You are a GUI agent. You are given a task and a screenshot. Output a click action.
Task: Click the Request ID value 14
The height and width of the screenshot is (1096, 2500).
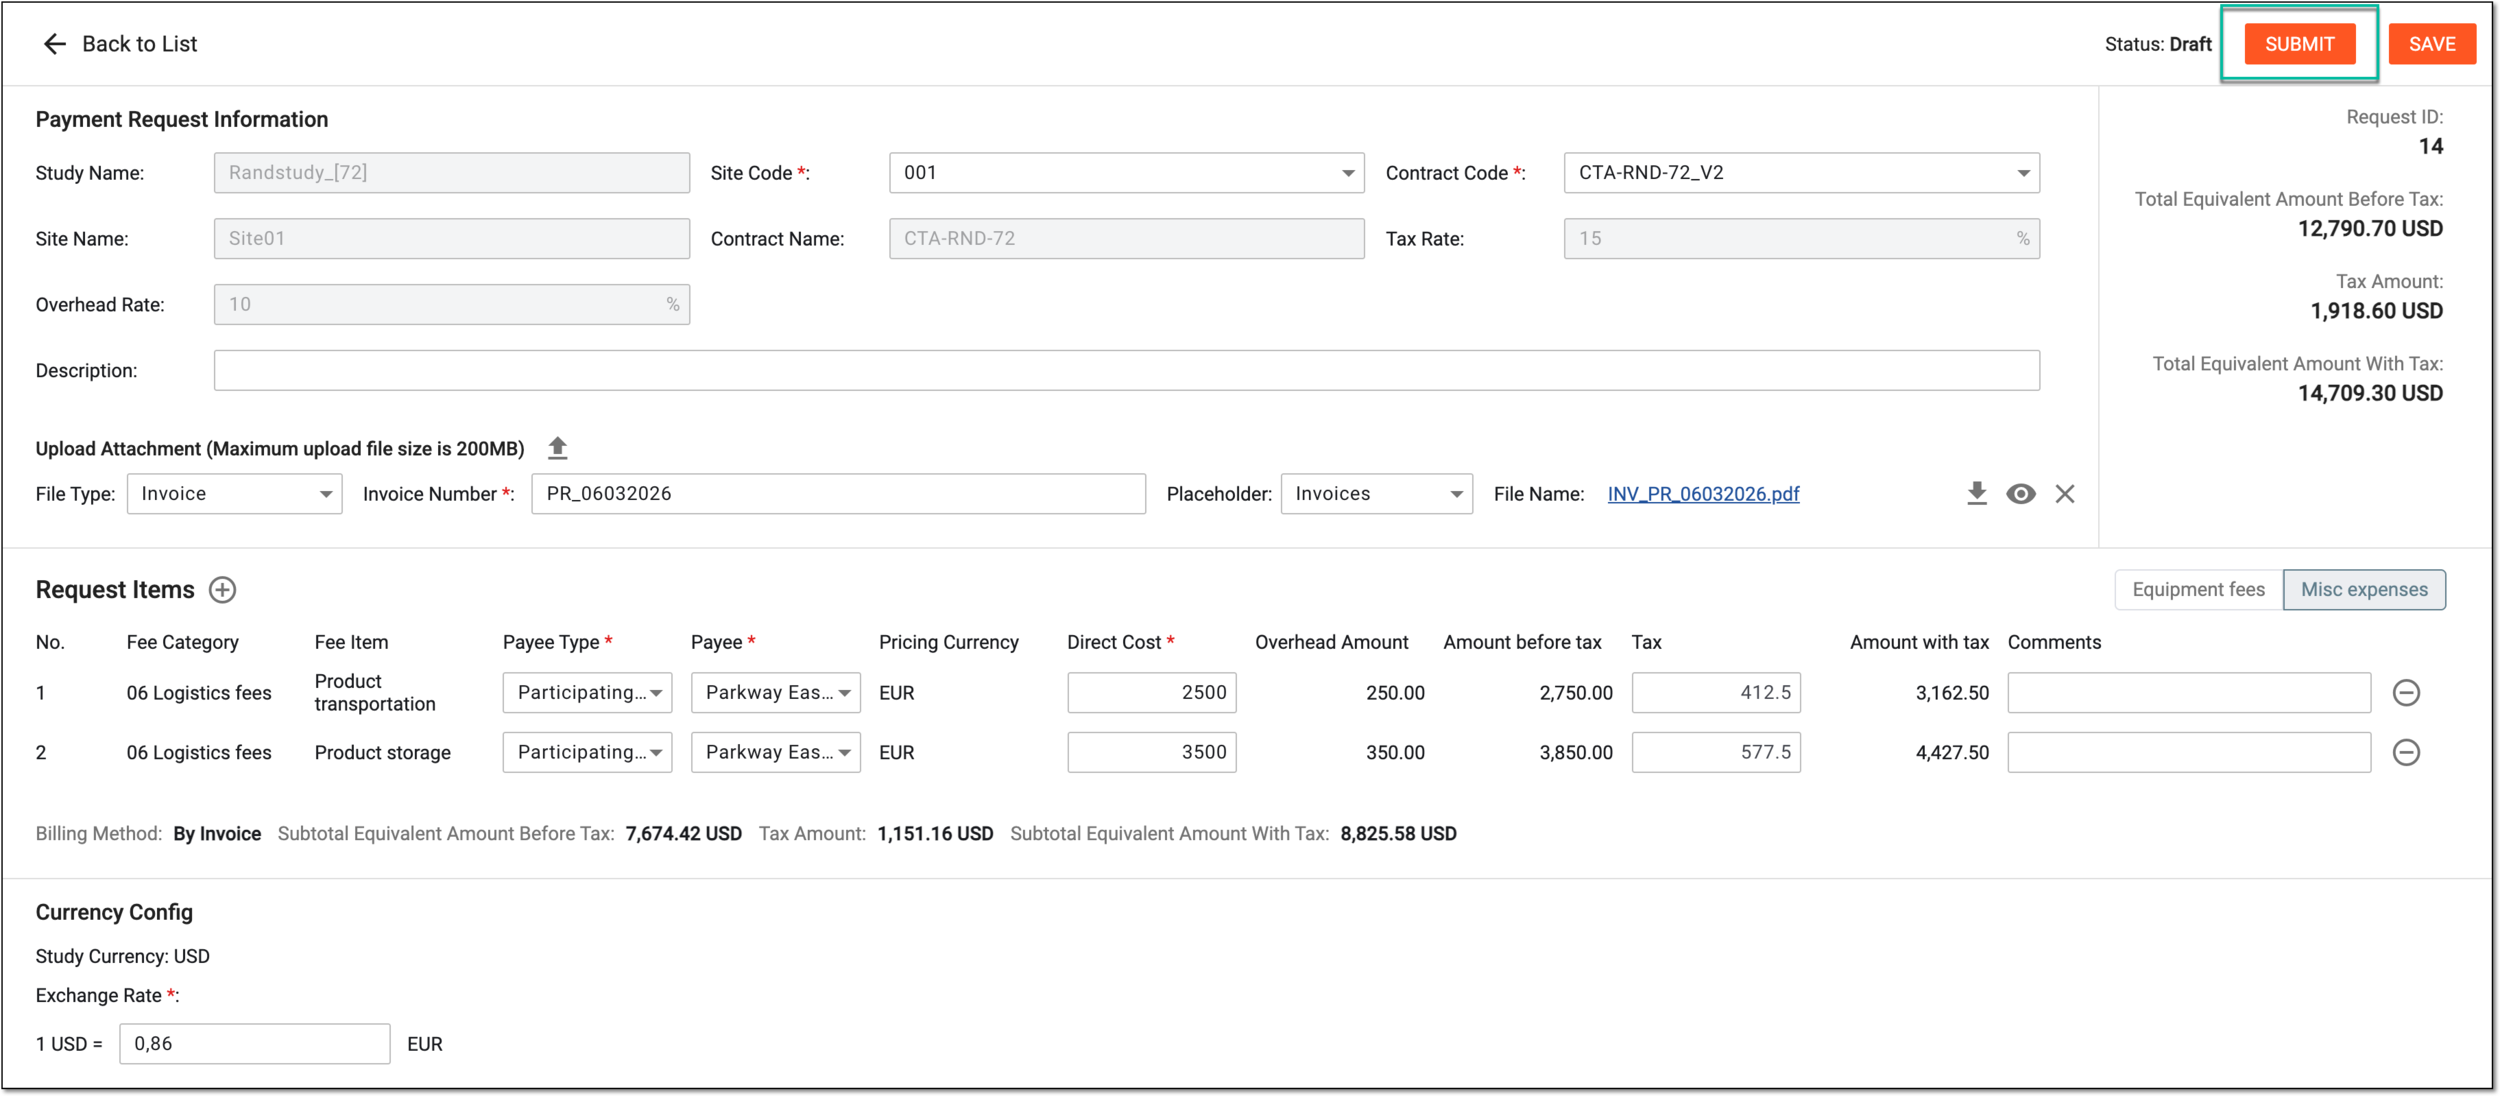(2431, 147)
